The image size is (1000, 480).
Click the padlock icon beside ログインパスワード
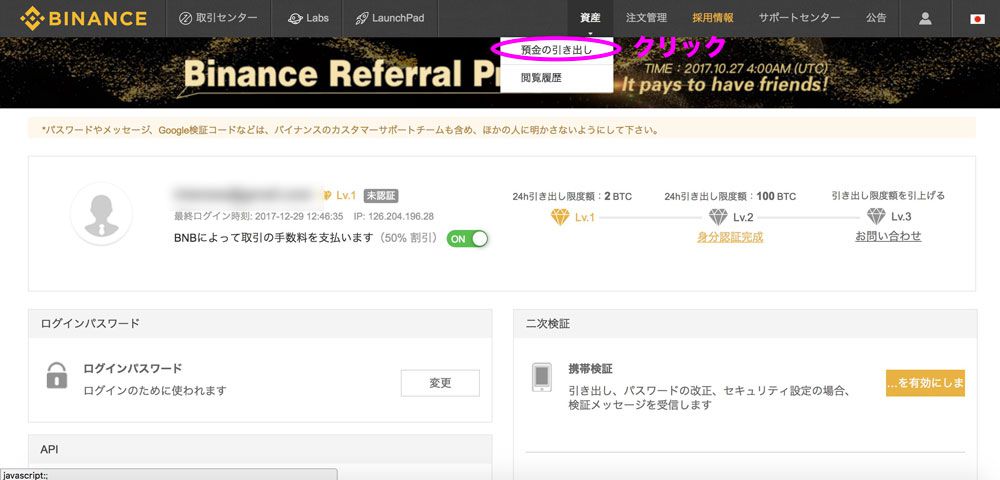[57, 375]
